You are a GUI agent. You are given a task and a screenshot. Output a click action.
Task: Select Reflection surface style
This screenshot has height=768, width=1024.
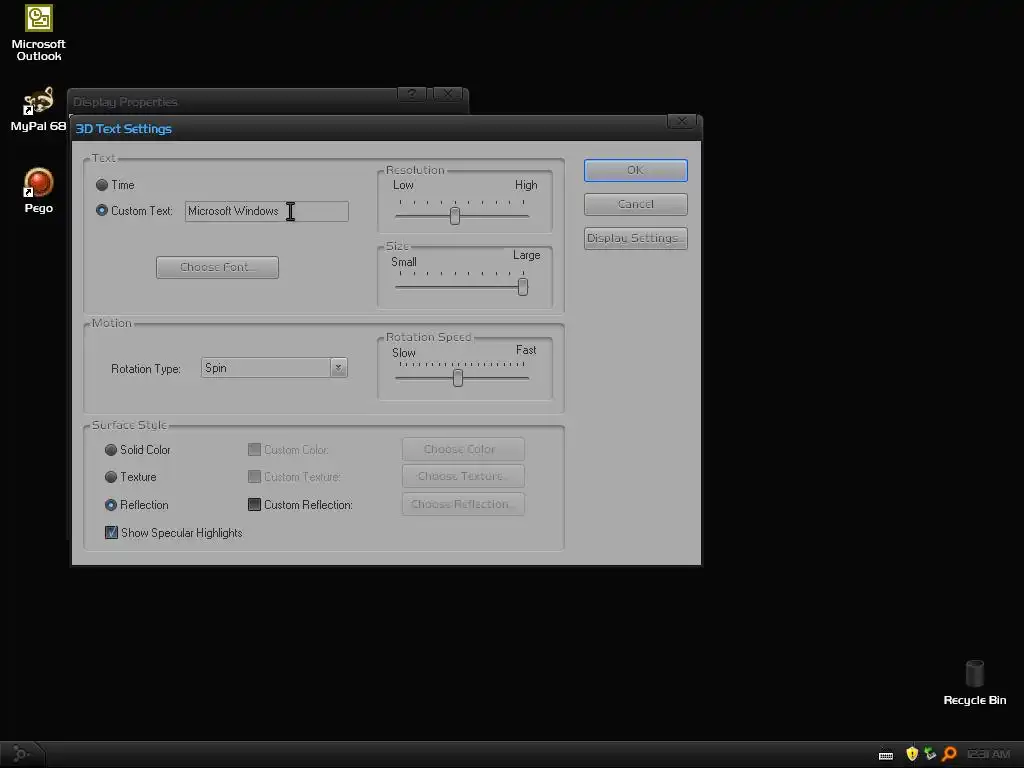(x=110, y=505)
